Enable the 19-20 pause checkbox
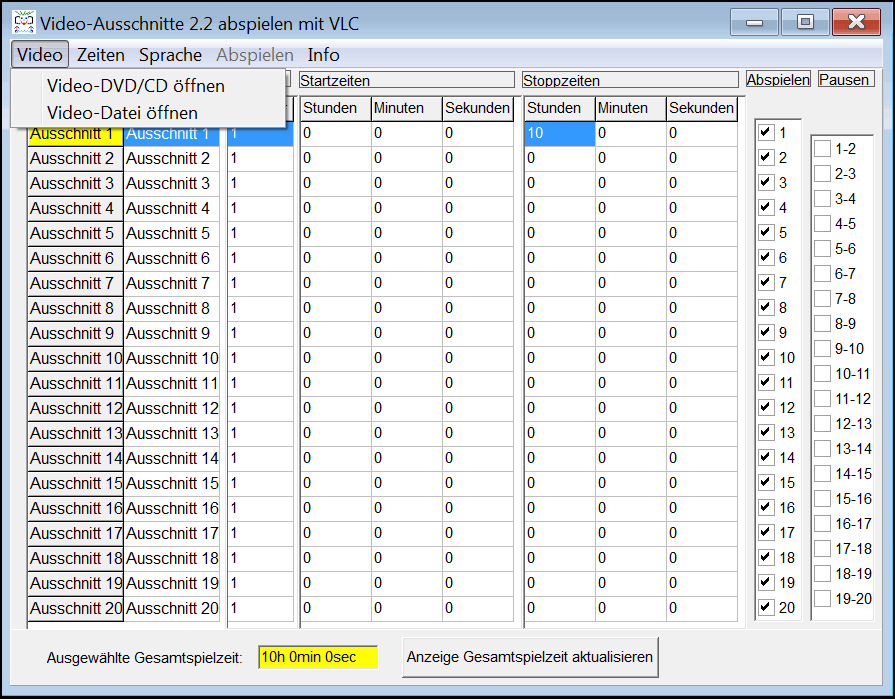This screenshot has height=699, width=895. pos(822,599)
